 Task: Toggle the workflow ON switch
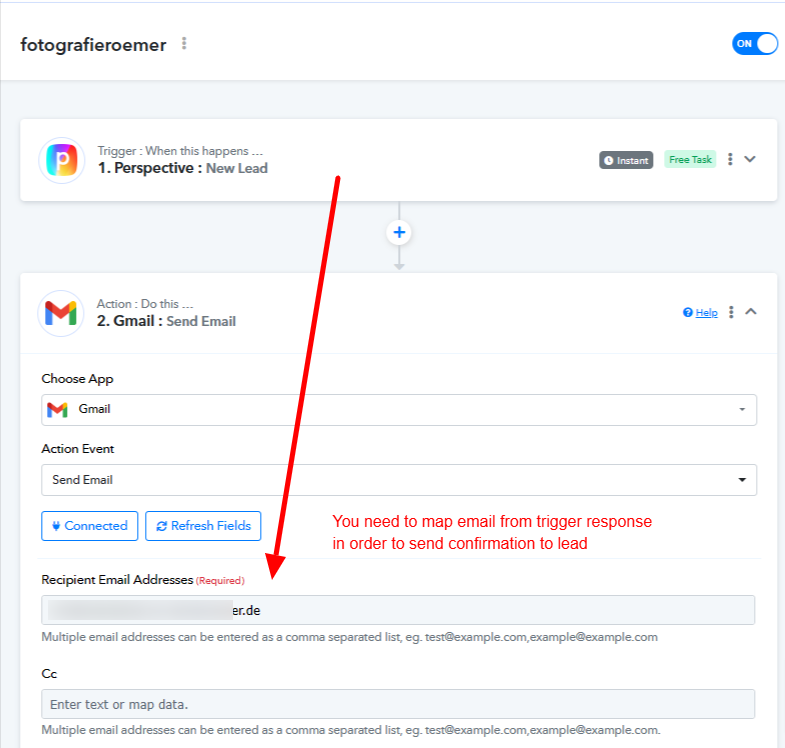point(754,44)
